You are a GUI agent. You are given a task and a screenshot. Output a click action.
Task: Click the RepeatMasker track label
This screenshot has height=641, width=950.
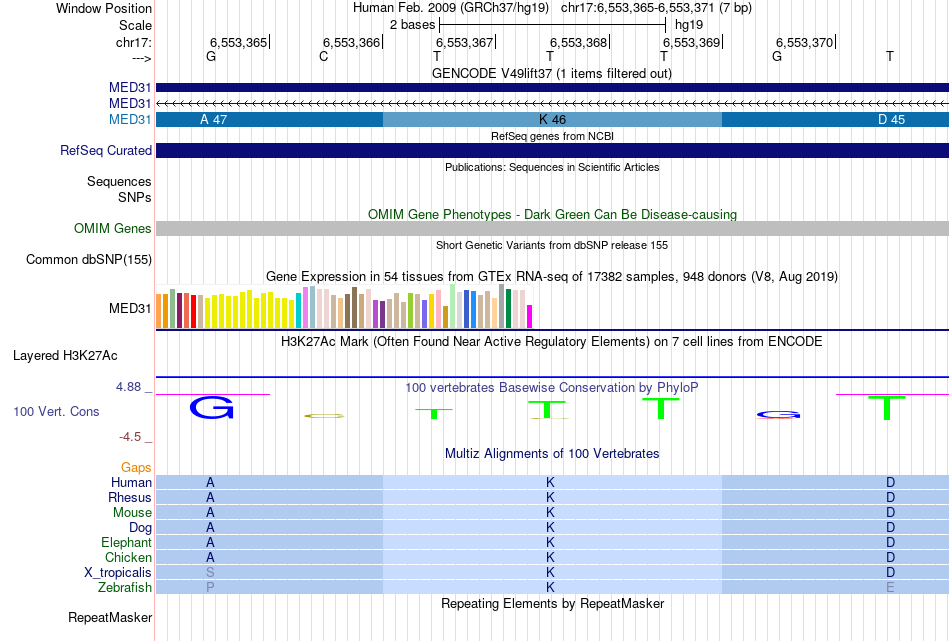click(x=110, y=618)
